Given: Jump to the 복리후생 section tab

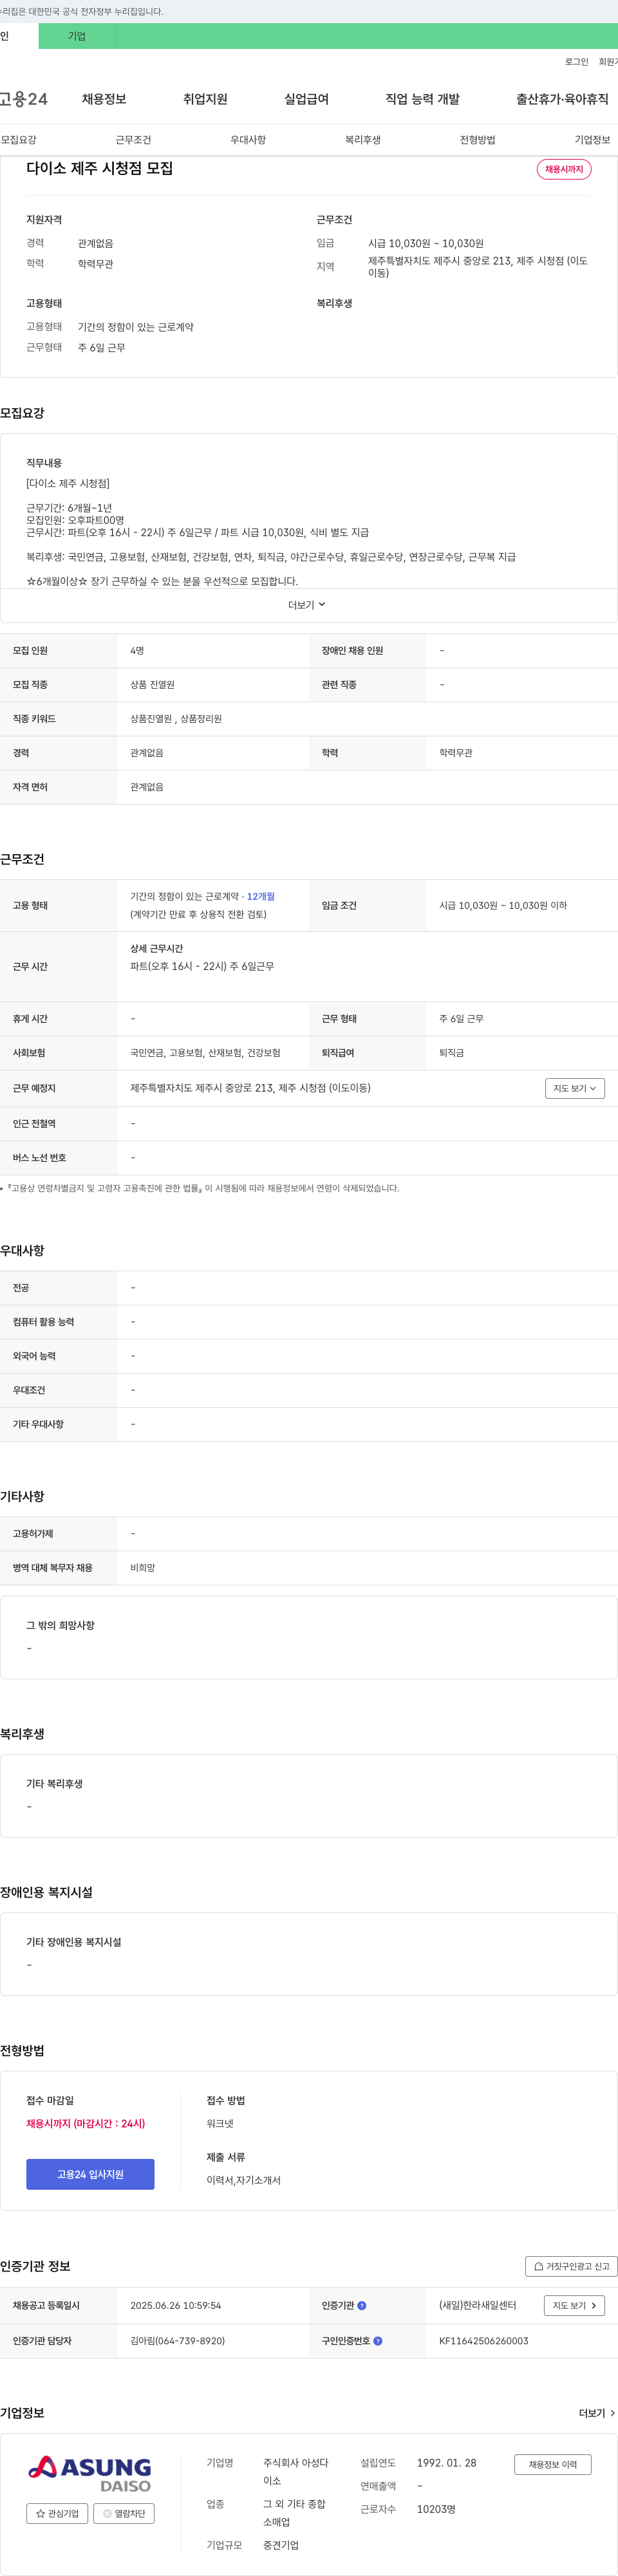Looking at the screenshot, I should click(x=363, y=140).
